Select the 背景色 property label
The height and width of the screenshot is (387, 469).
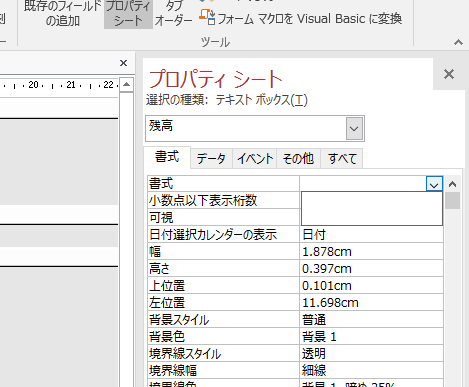[223, 337]
